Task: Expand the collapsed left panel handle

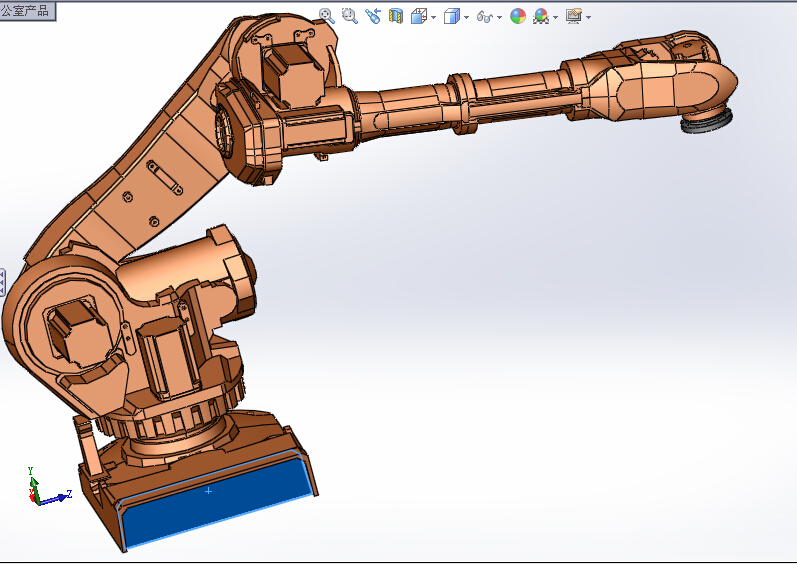Action: click(x=3, y=283)
